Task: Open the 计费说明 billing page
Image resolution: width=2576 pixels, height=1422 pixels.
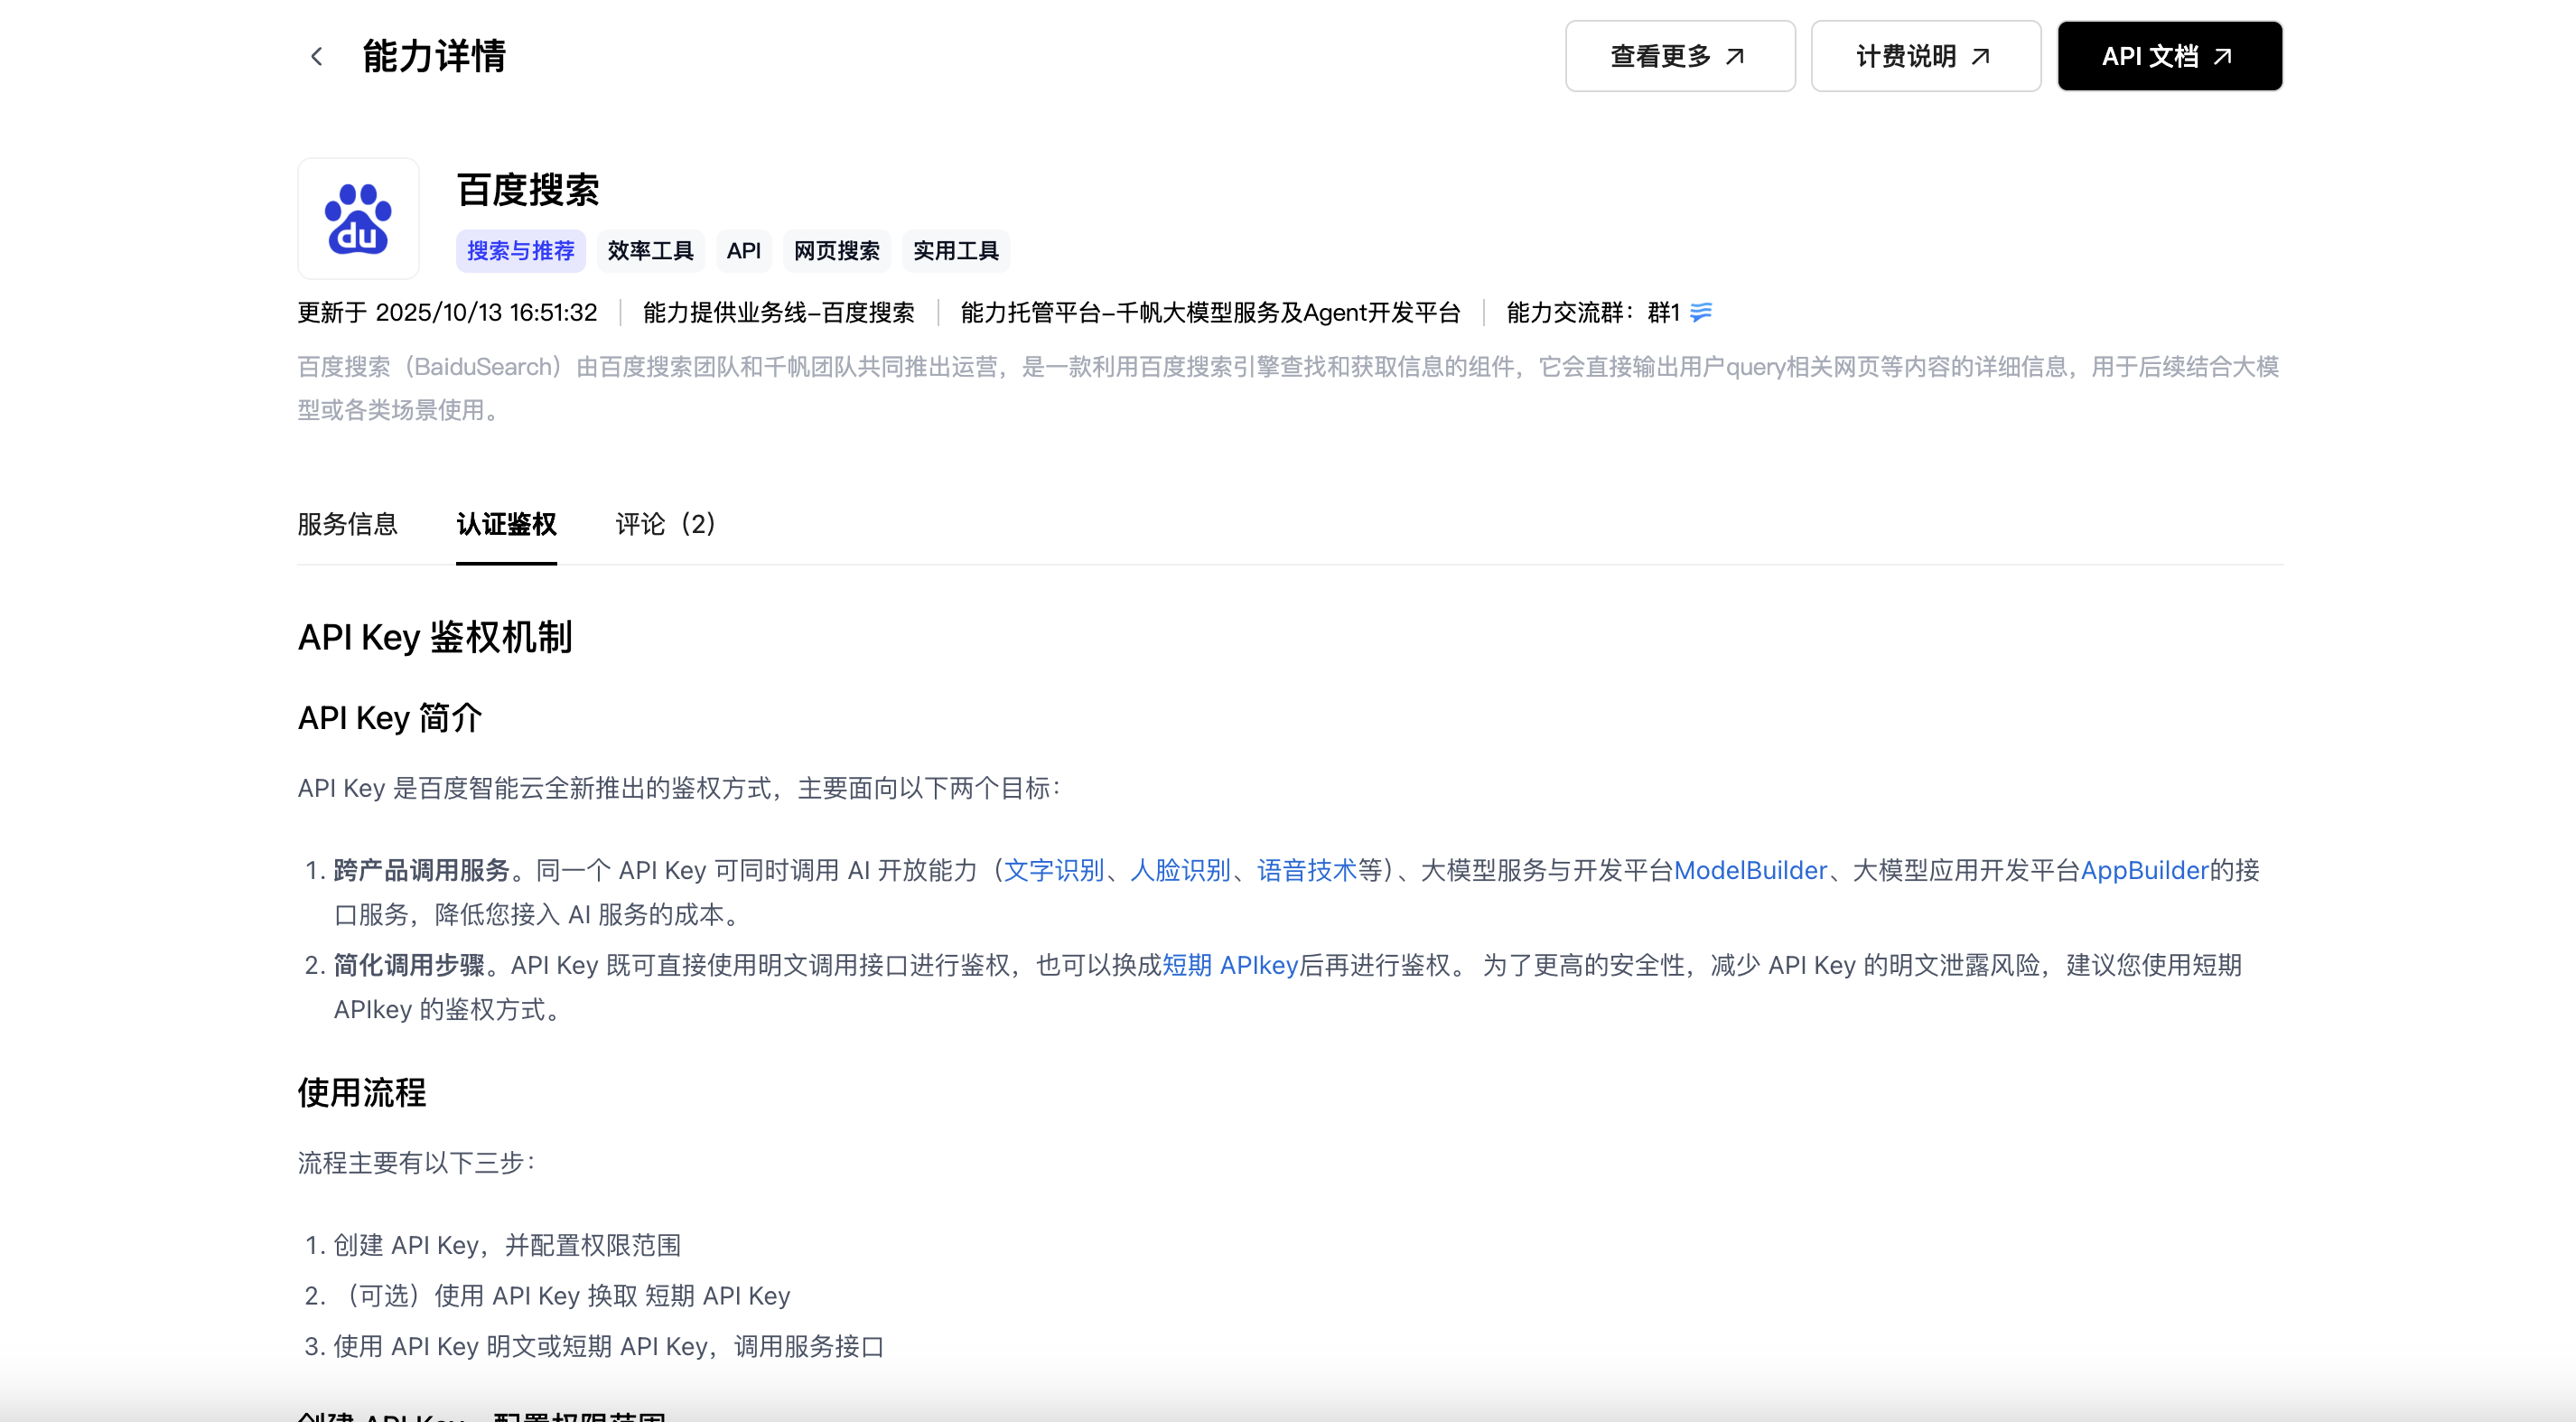Action: 1926,56
